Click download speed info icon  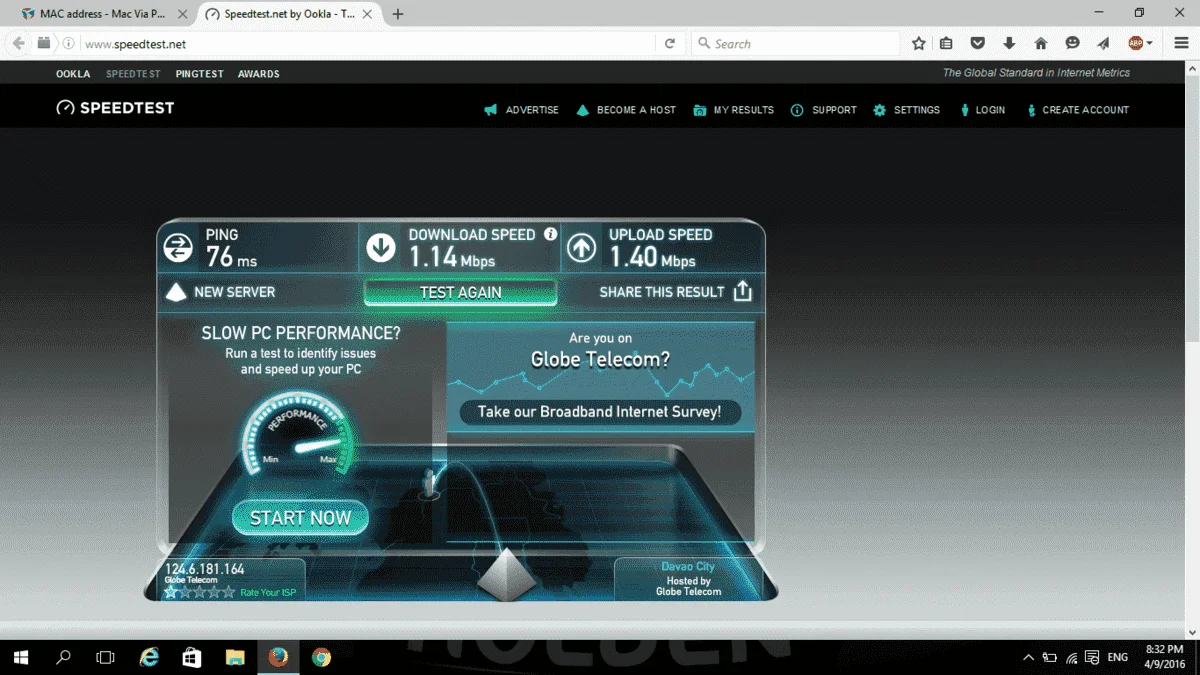(x=550, y=234)
